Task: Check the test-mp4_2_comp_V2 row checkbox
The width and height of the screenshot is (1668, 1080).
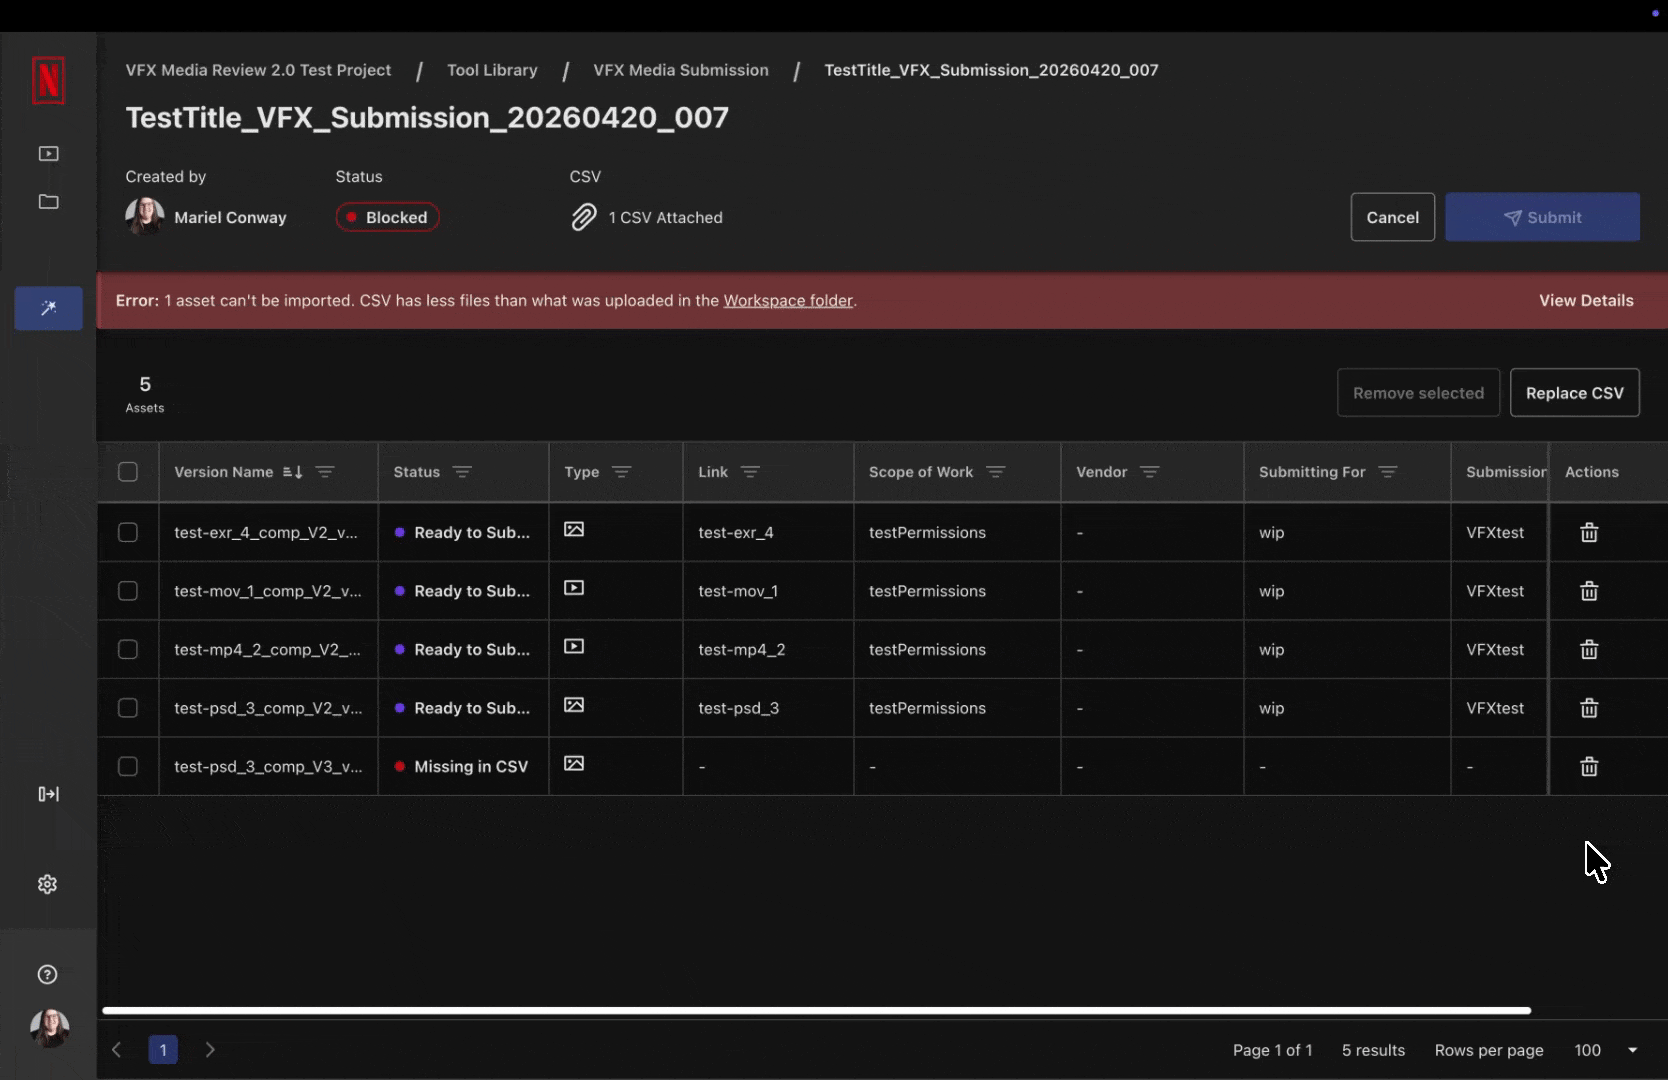Action: 128,650
